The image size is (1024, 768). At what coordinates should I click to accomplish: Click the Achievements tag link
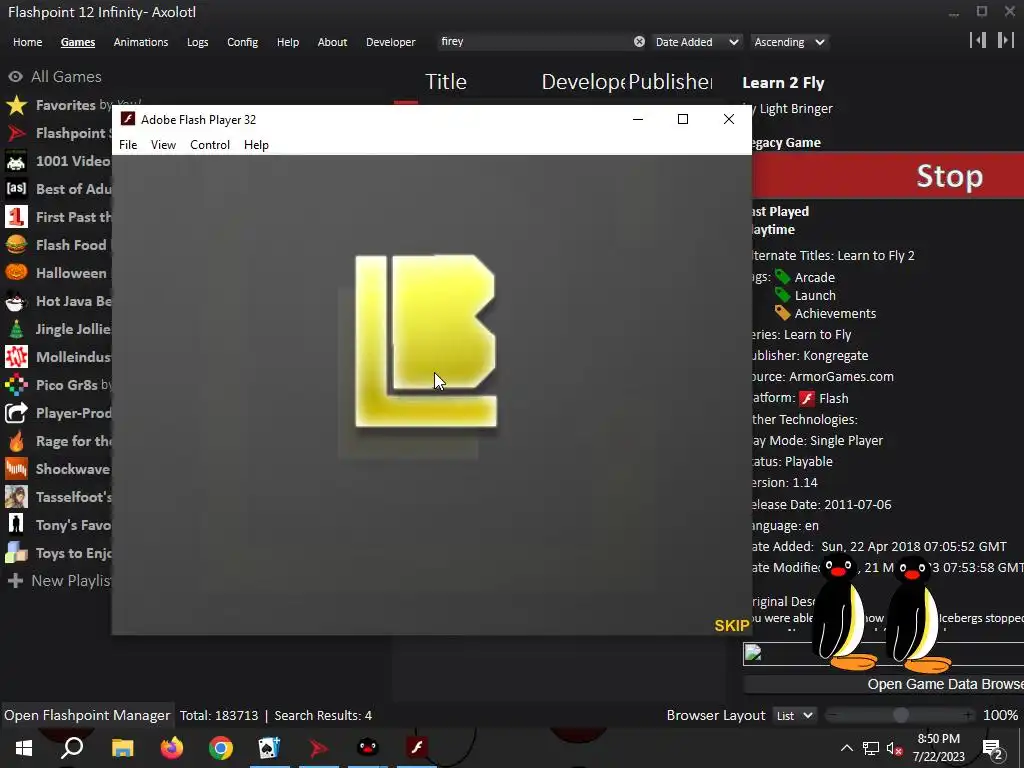(835, 313)
